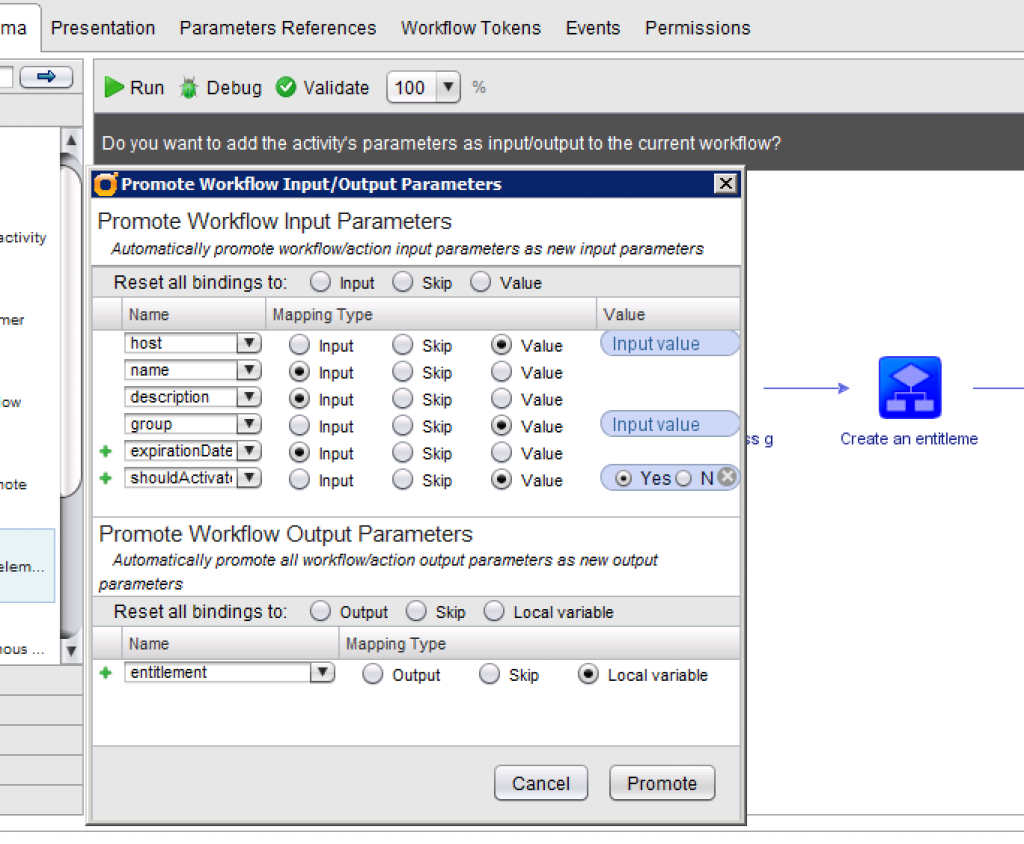Open the Workflow Tokens tab
Image resolution: width=1024 pixels, height=844 pixels.
(x=470, y=28)
